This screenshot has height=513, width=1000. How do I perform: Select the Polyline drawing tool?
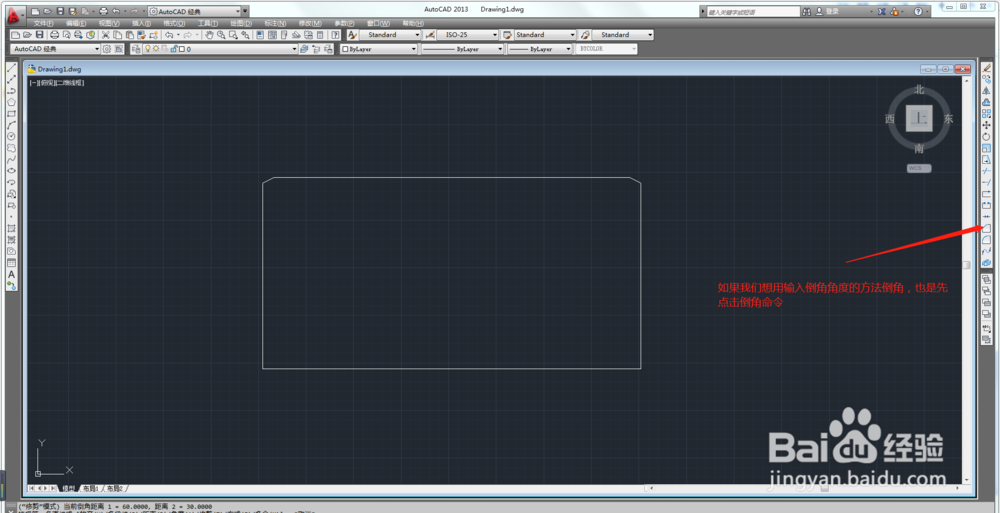click(11, 91)
